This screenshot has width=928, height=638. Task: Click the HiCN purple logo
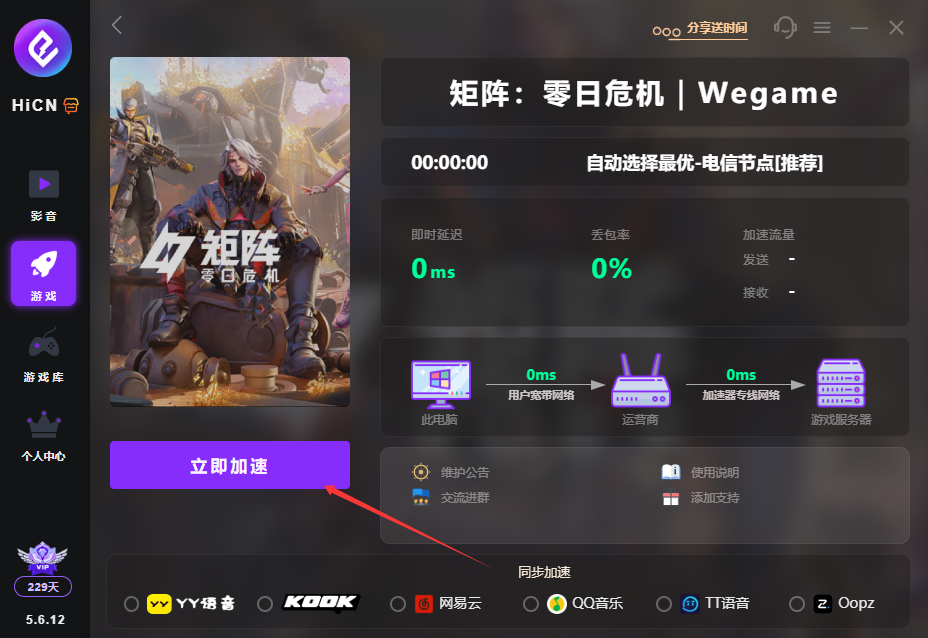click(43, 48)
